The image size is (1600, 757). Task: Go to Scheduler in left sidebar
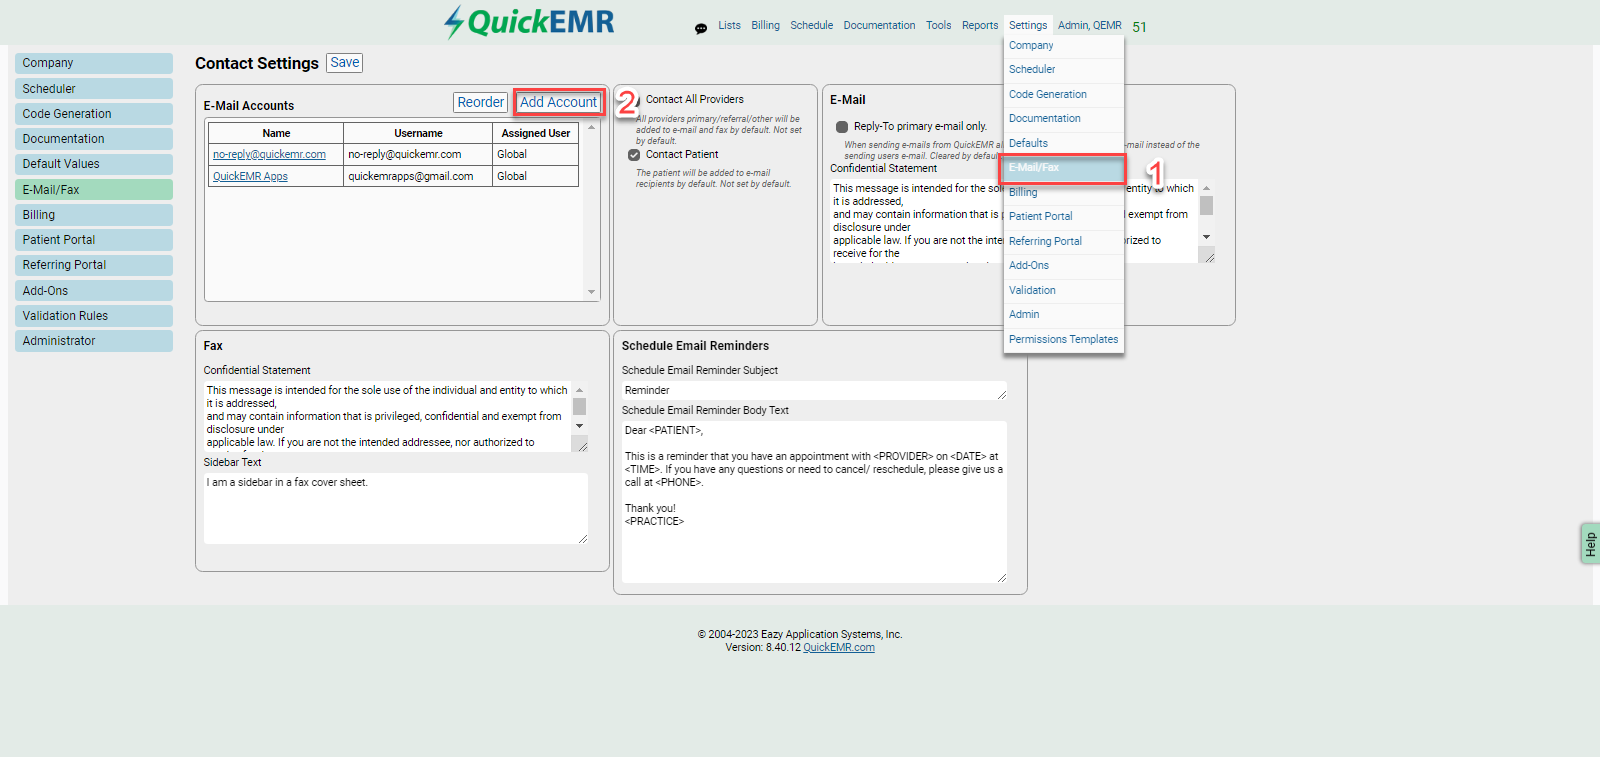click(x=94, y=89)
